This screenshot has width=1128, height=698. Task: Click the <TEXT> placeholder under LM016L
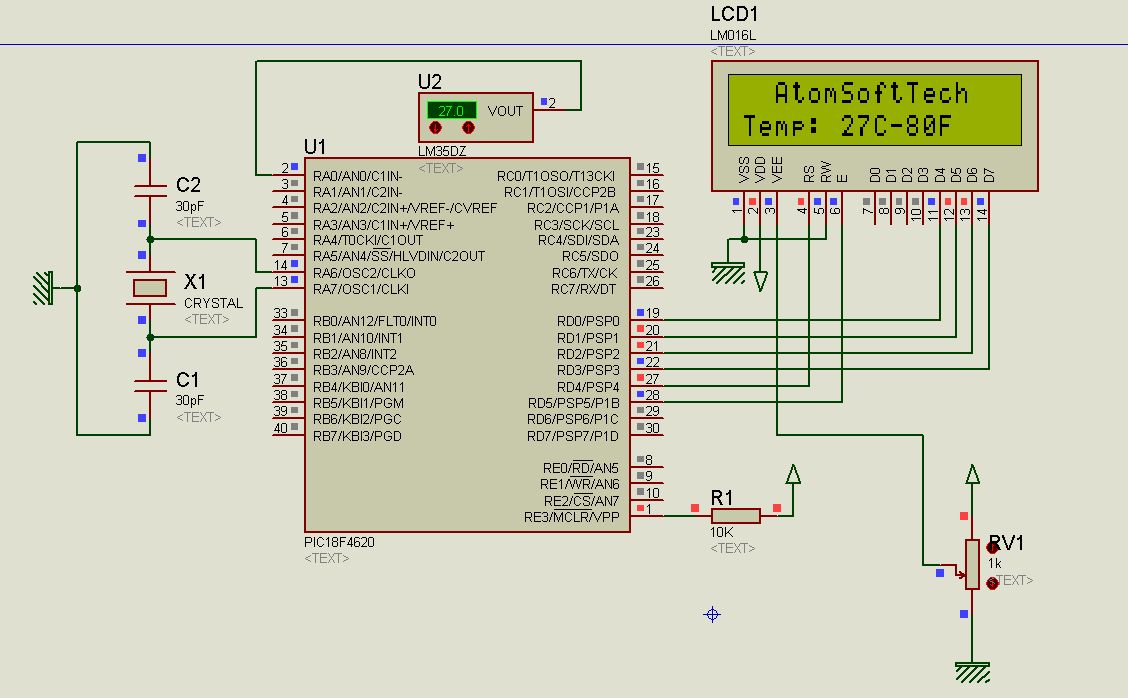coord(732,52)
